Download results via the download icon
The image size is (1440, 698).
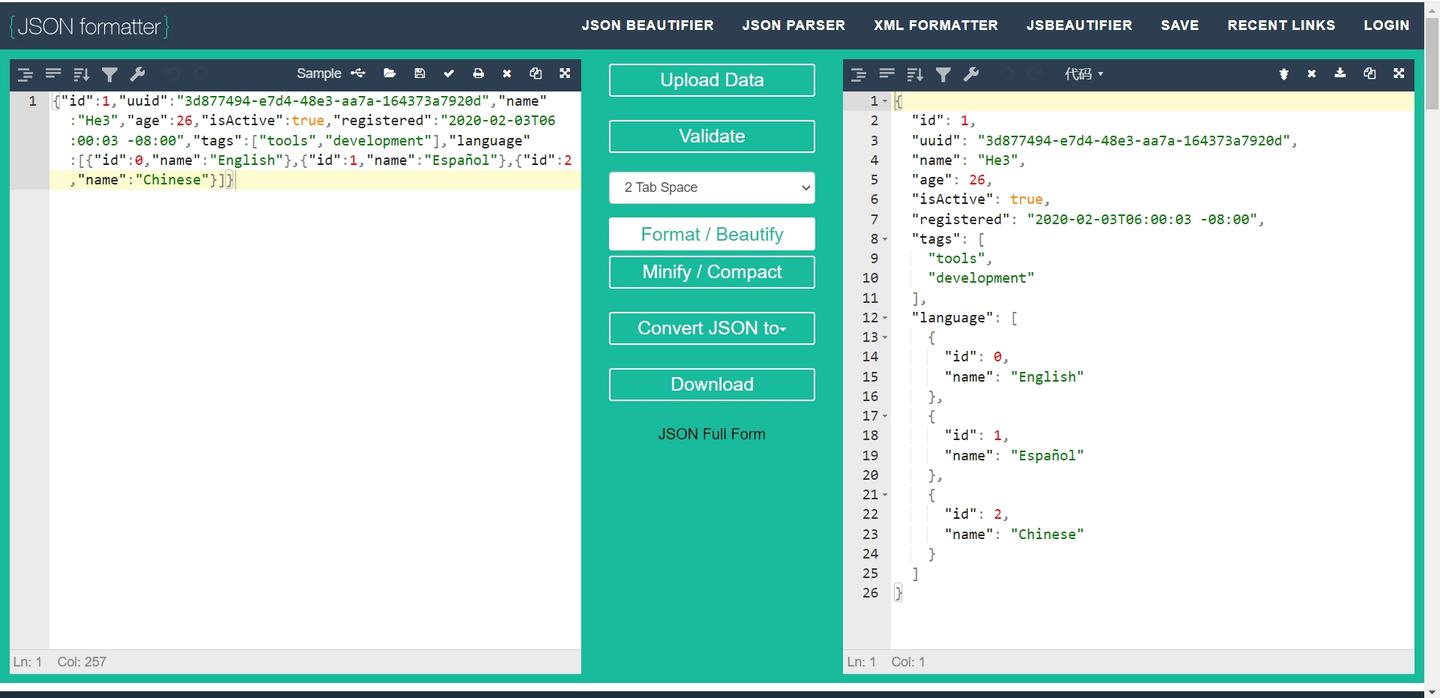click(1339, 73)
